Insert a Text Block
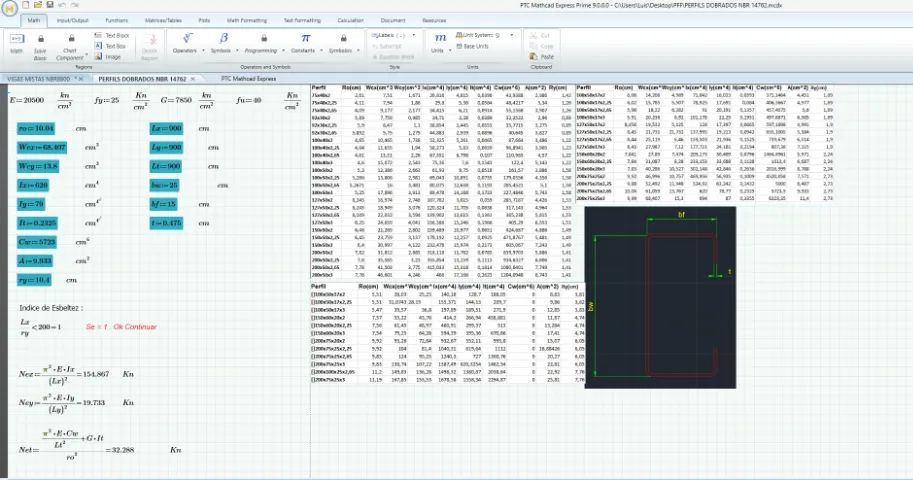The width and height of the screenshot is (913, 480). click(112, 36)
